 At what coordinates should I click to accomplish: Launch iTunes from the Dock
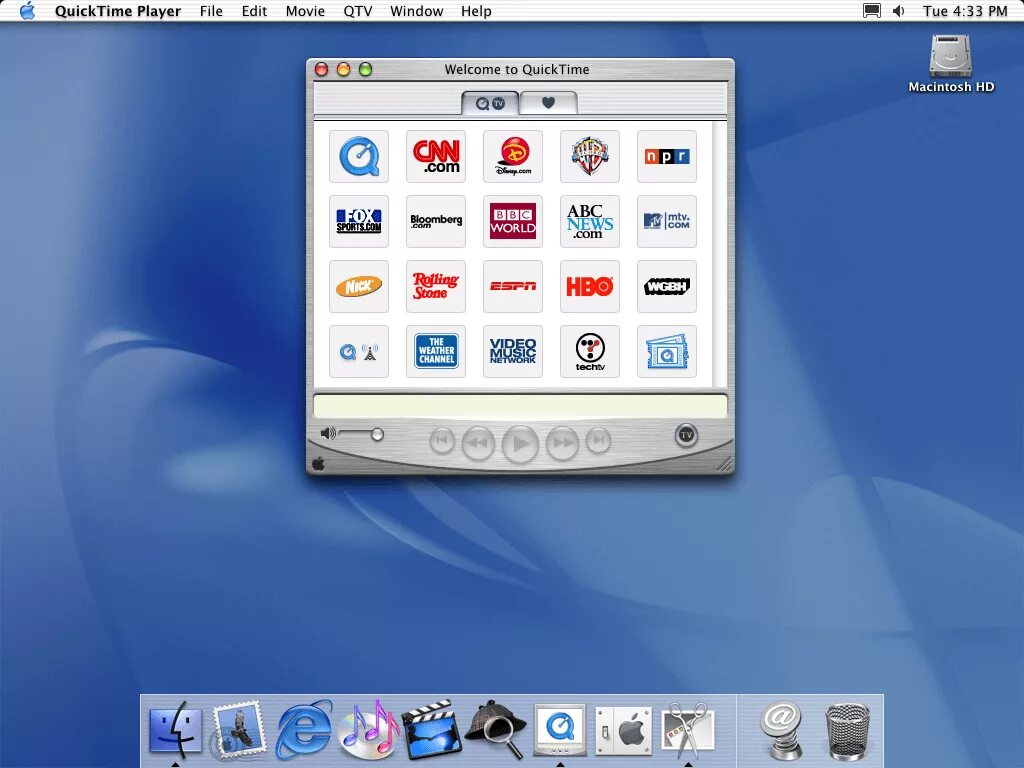pyautogui.click(x=368, y=729)
